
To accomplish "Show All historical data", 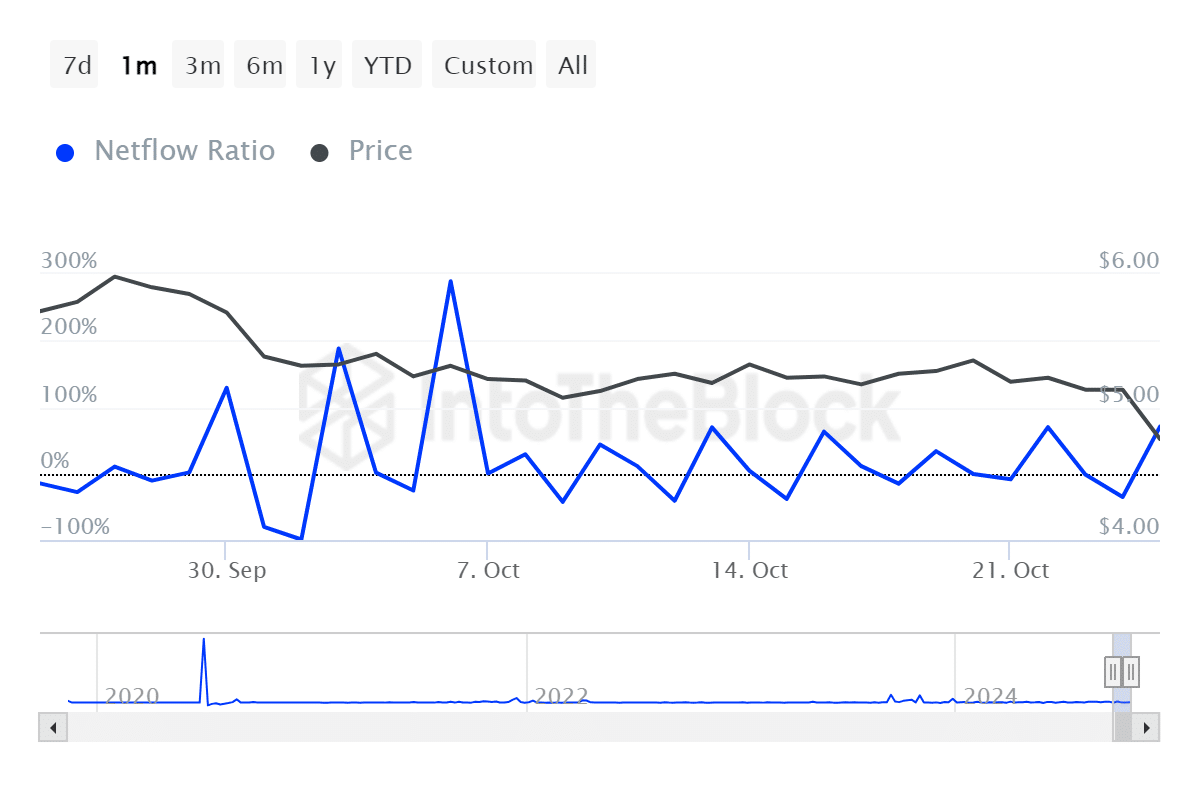I will click(x=573, y=66).
